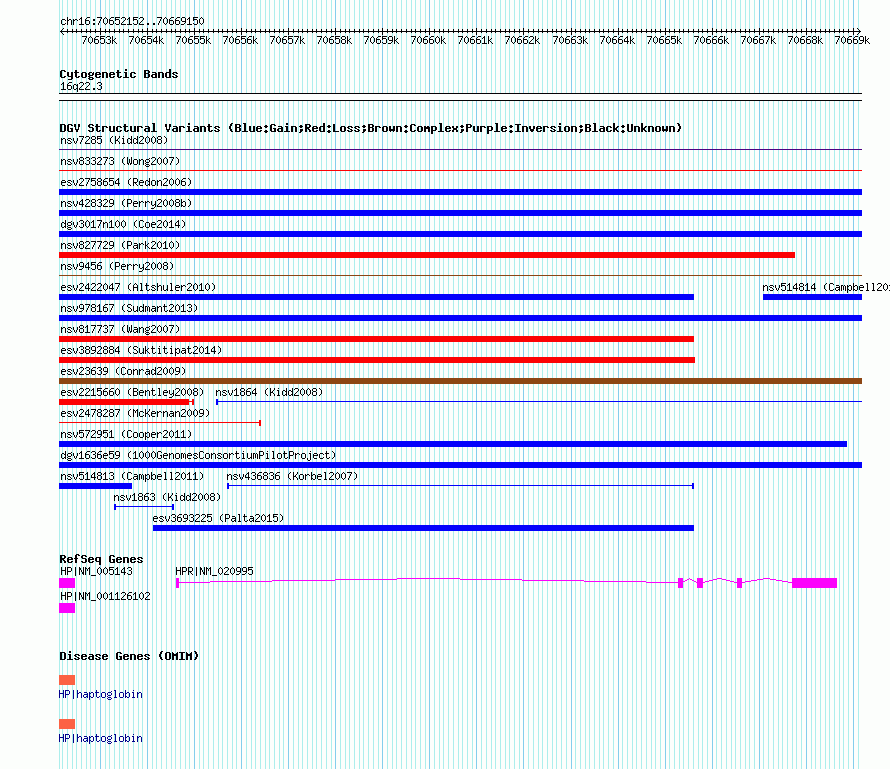Click the chr16:70652152..70669150 coordinate label
The height and width of the screenshot is (769, 890).
[x=132, y=21]
